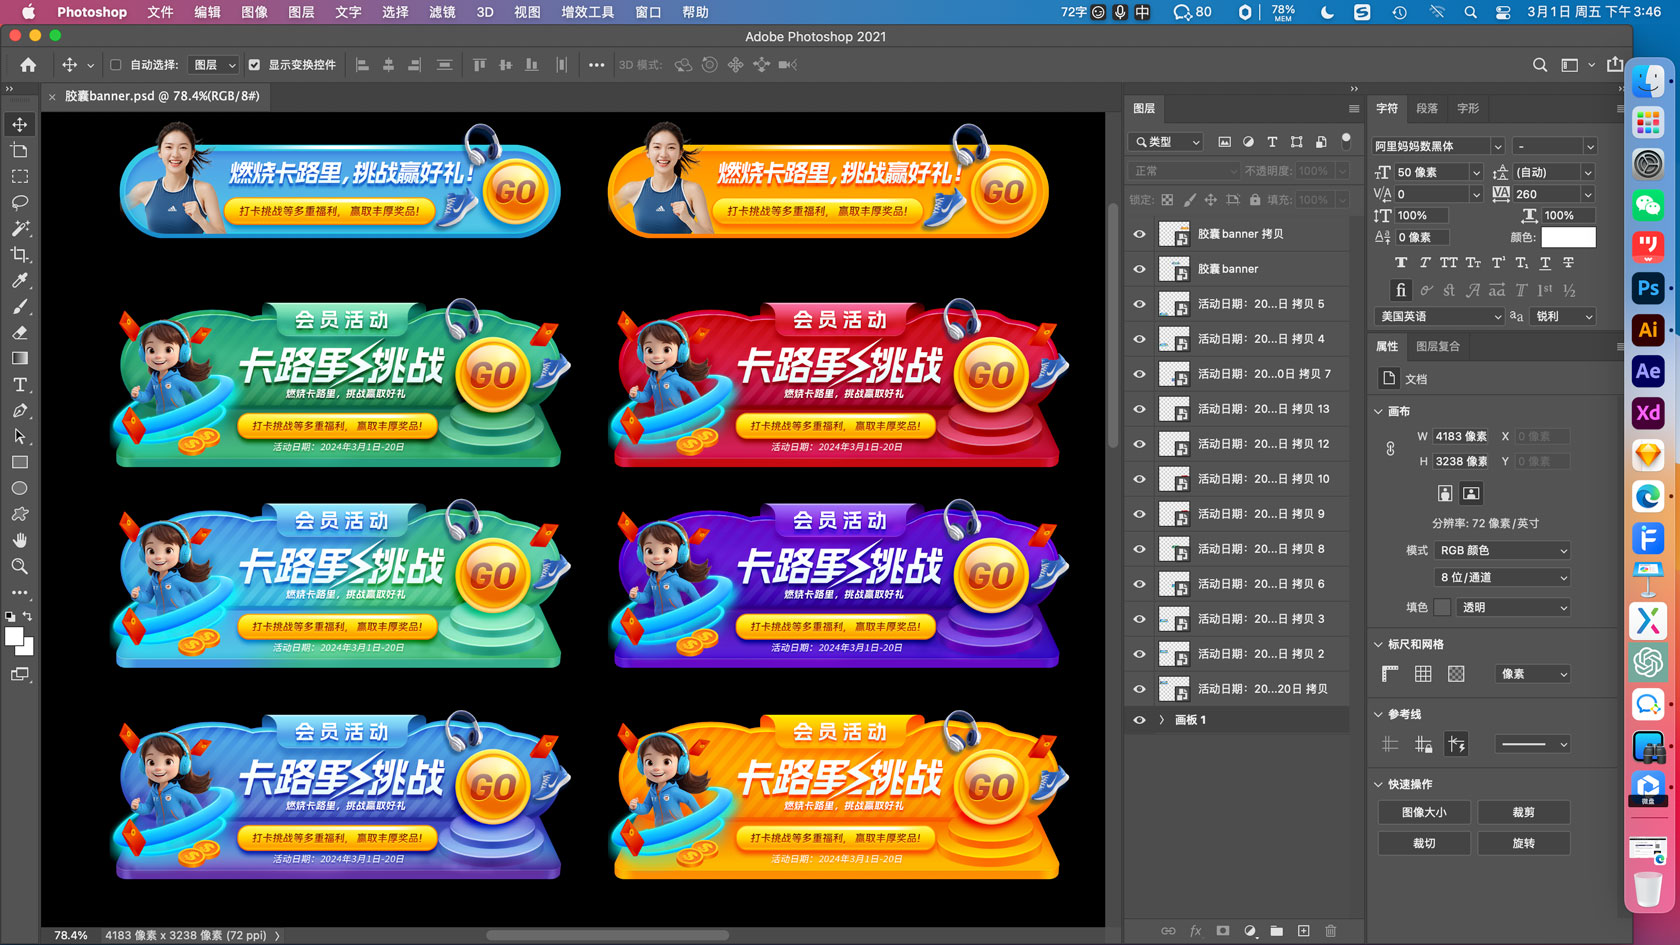Viewport: 1680px width, 945px height.
Task: Click the 裁切 button
Action: point(1424,844)
